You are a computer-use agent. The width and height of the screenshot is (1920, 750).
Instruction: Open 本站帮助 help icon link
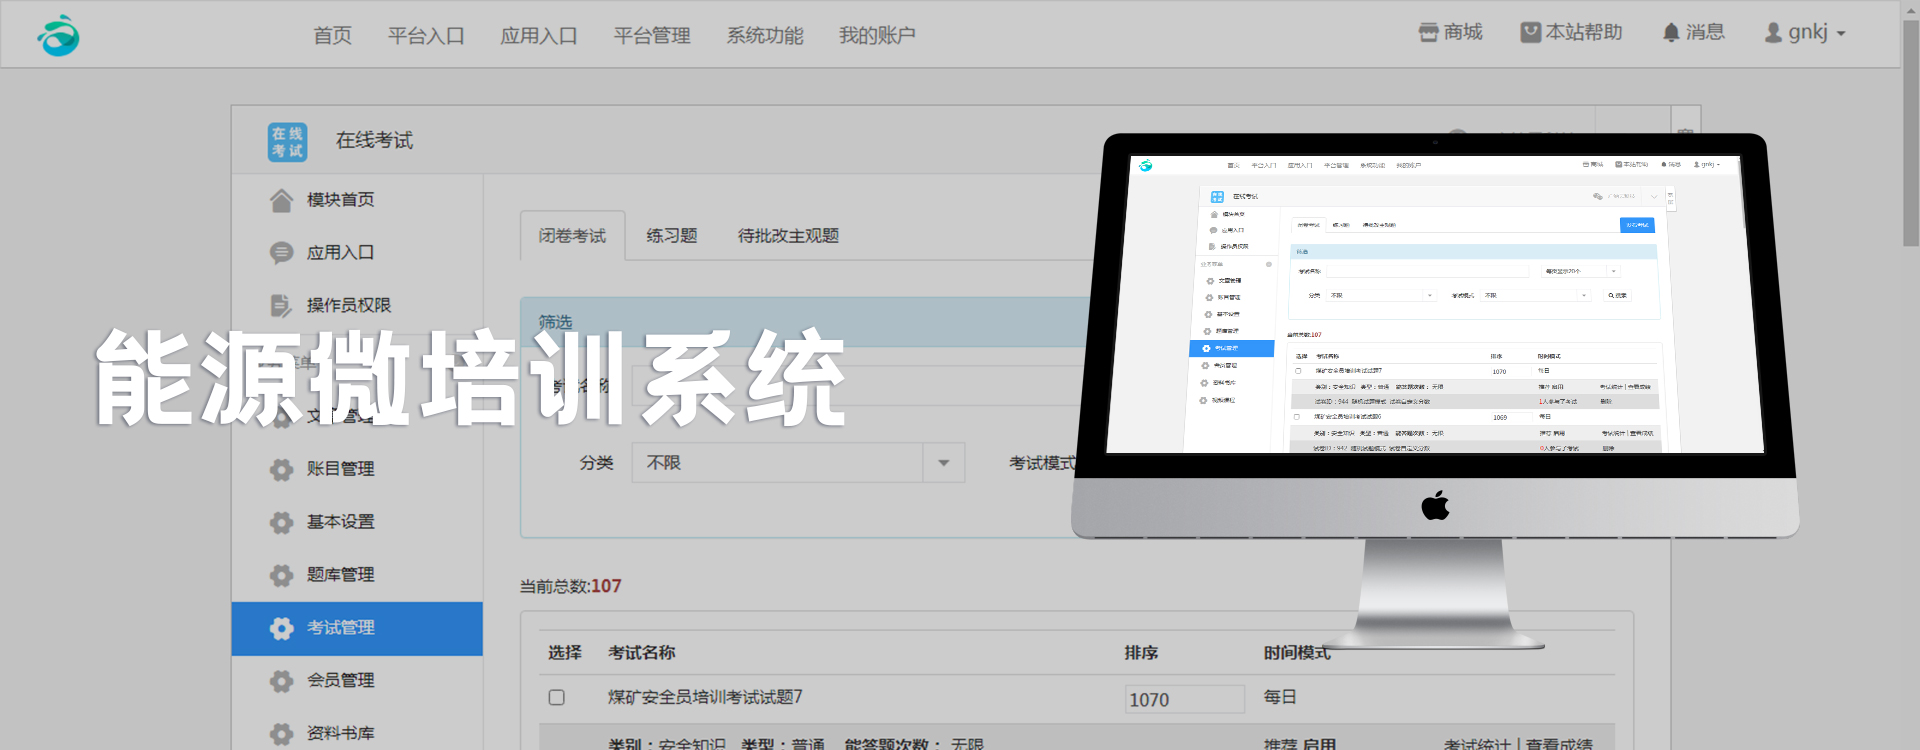point(1571,33)
